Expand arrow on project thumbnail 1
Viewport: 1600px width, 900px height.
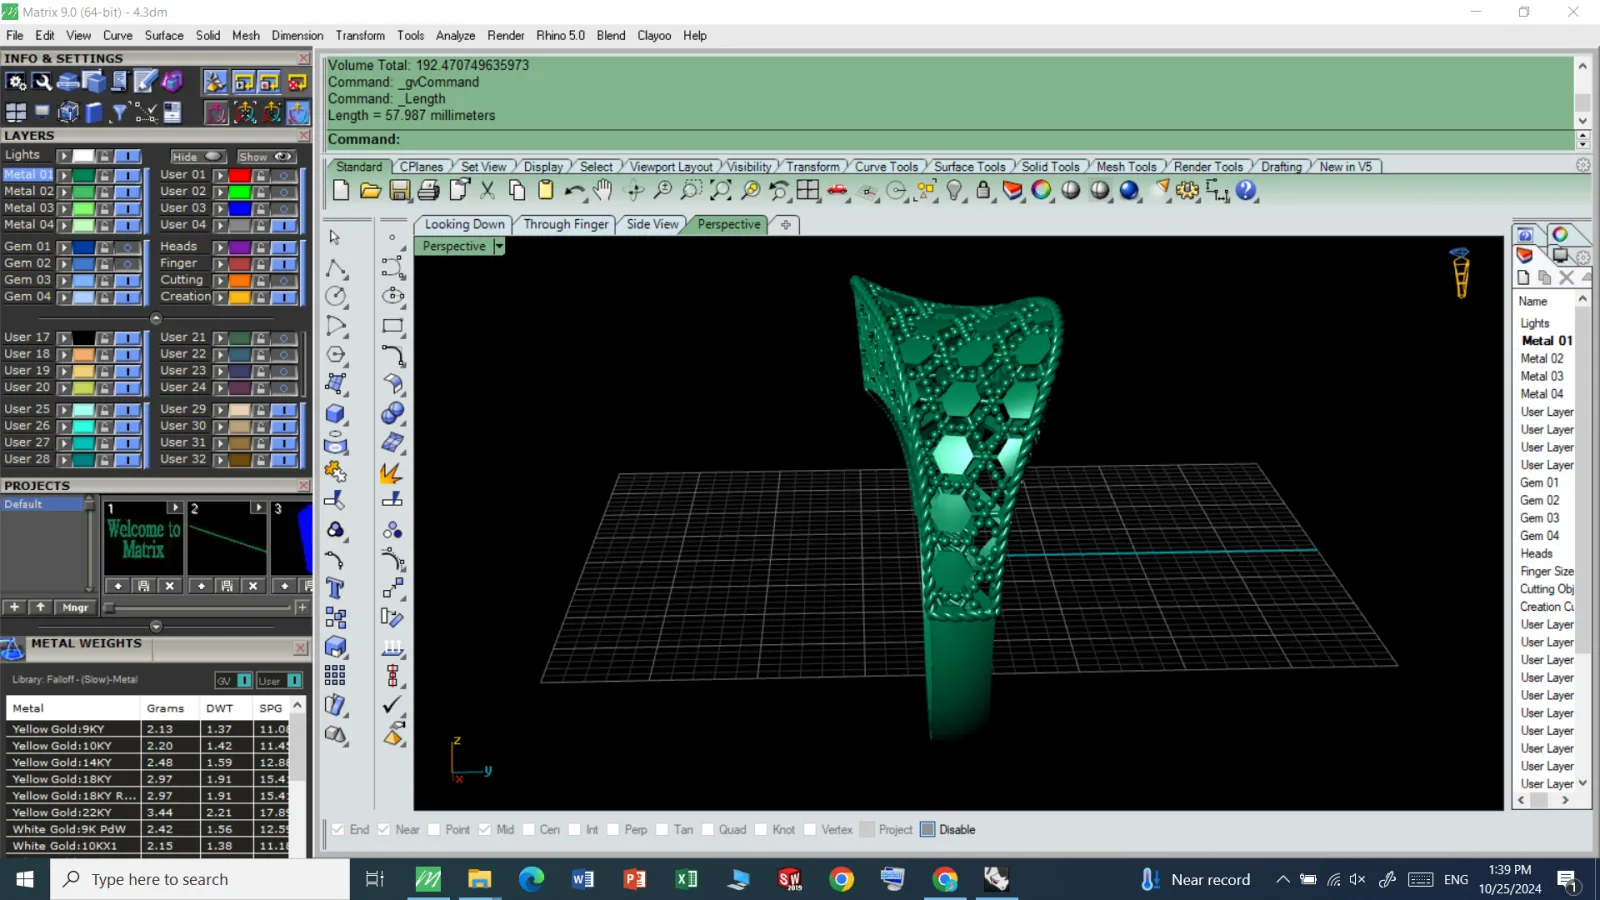(175, 508)
